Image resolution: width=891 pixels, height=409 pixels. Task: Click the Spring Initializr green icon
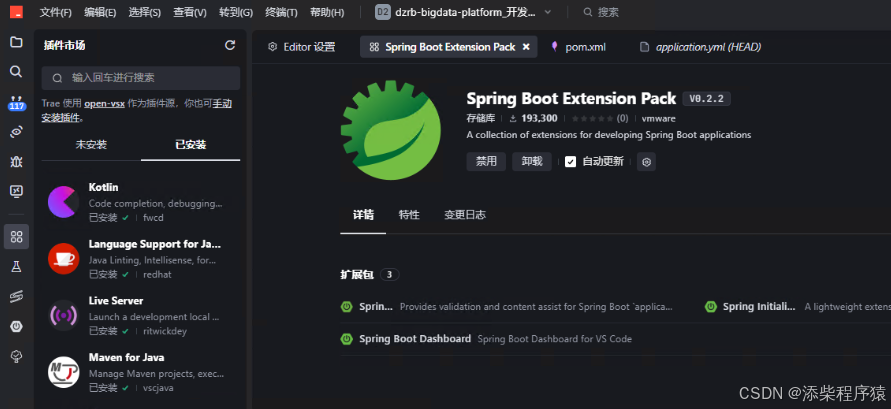(710, 307)
